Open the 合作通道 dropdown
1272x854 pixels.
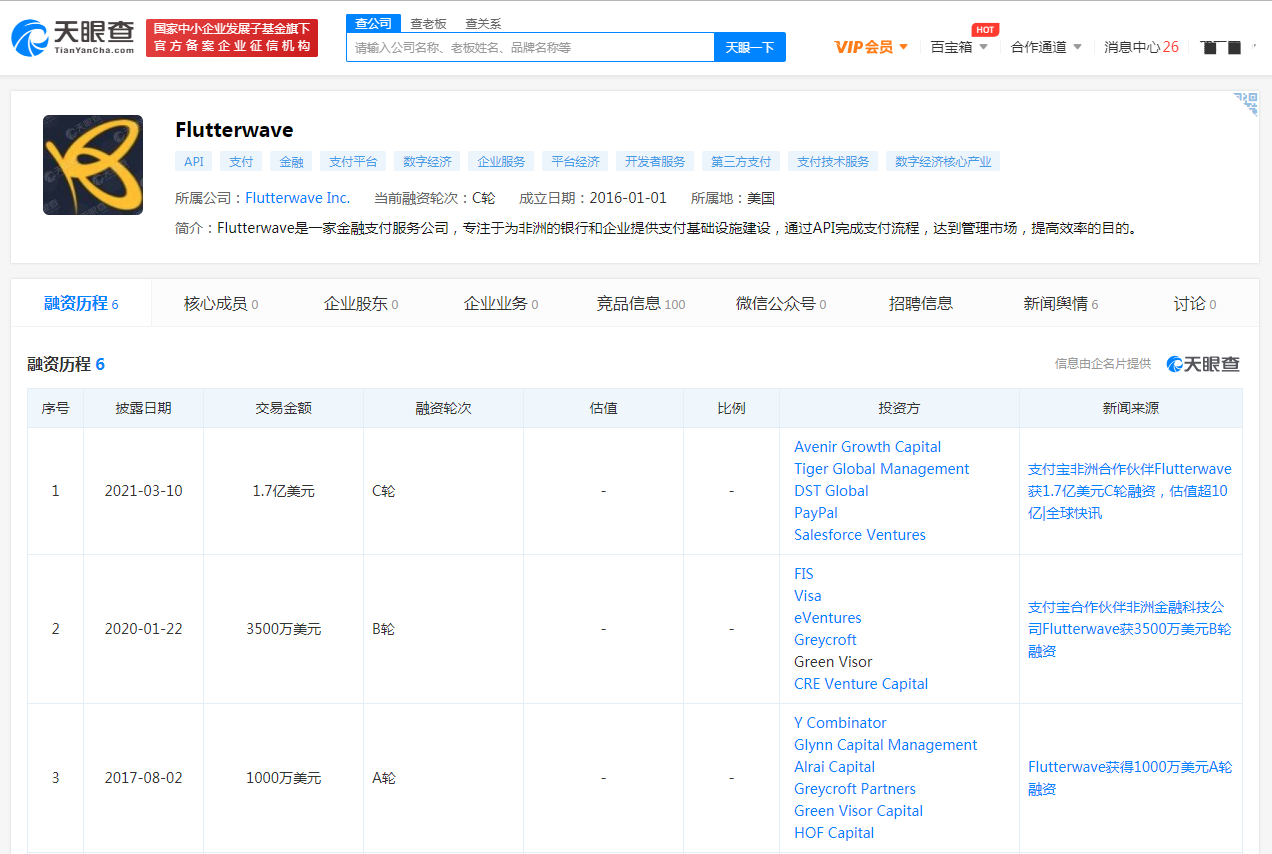(x=1046, y=47)
